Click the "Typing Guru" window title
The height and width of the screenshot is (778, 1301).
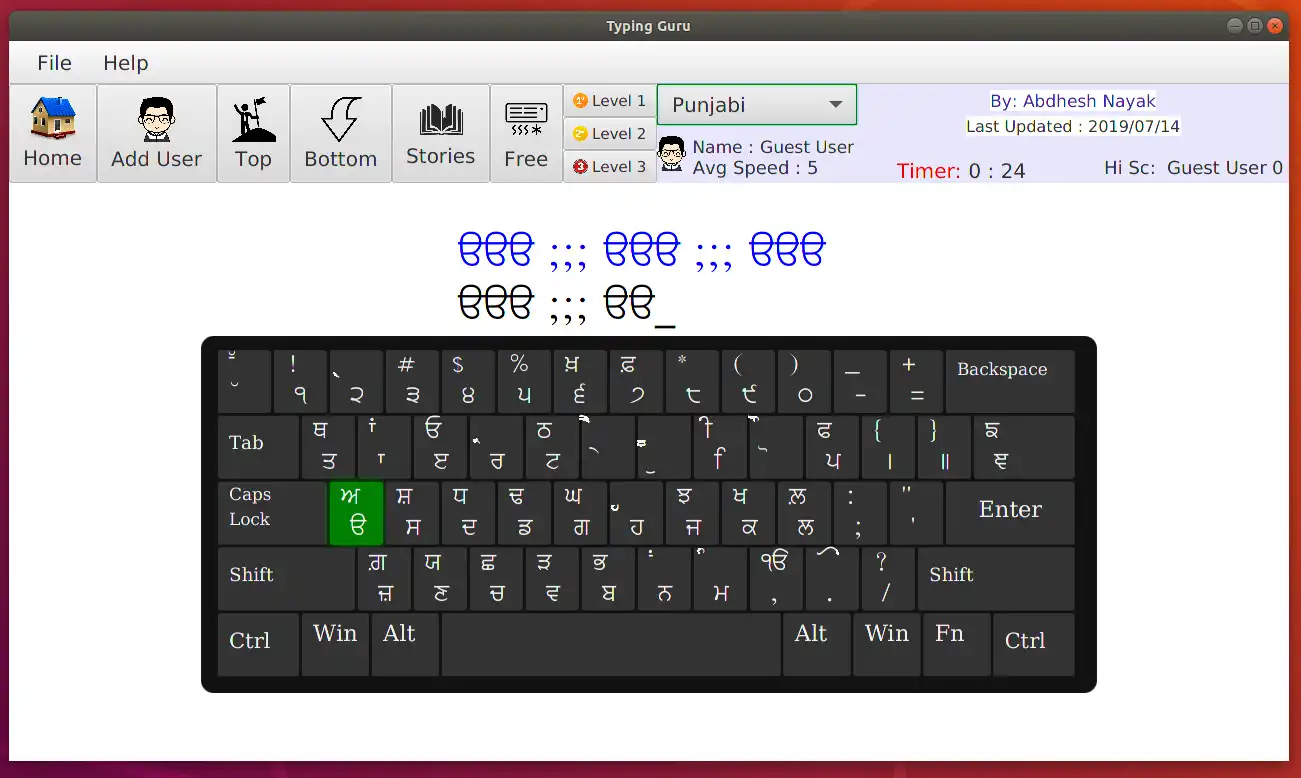648,26
